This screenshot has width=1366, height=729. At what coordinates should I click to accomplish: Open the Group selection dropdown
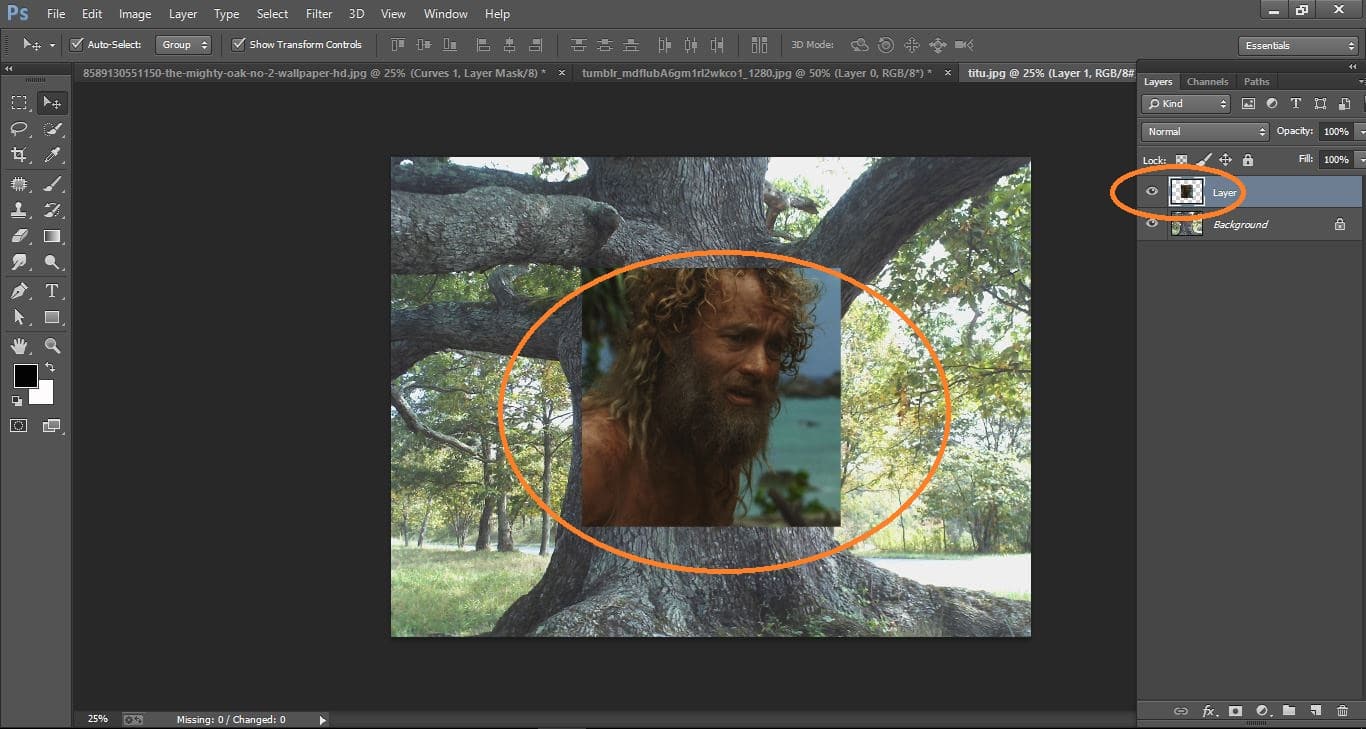184,44
